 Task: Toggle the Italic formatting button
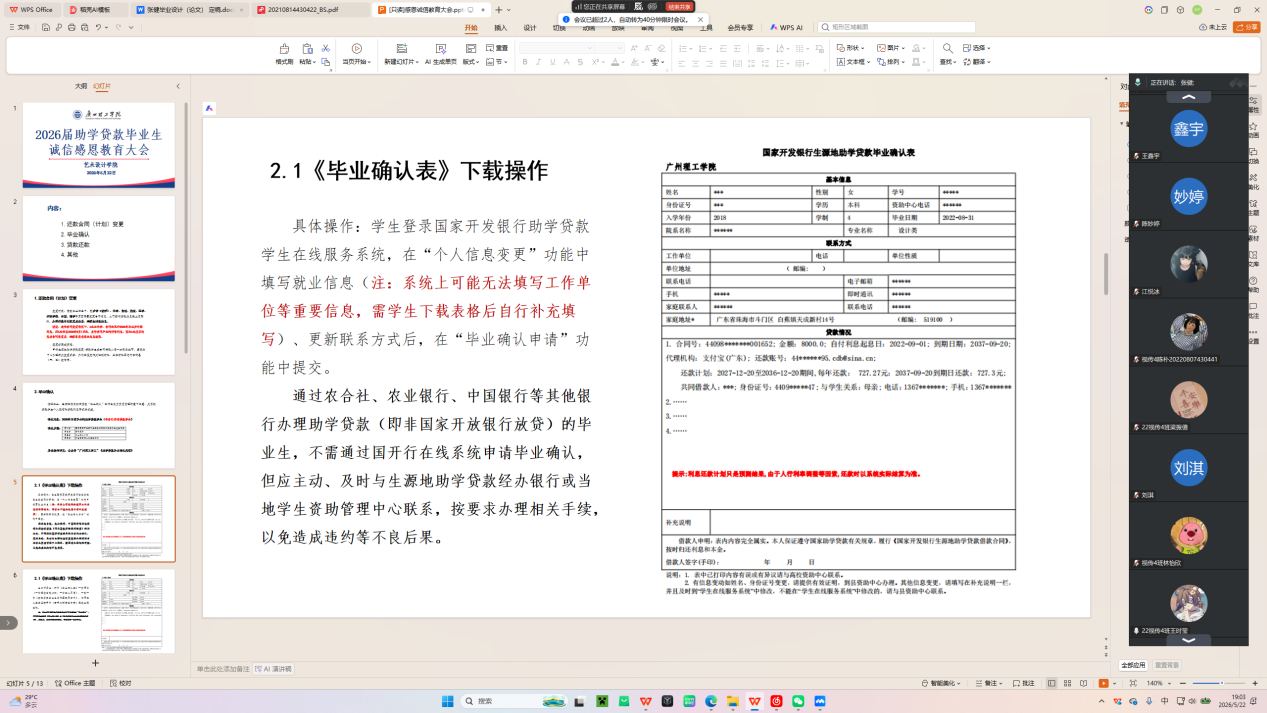pos(539,62)
